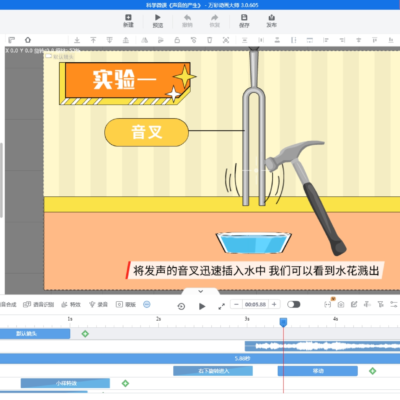Click the square-icon tool right of 录音
This screenshot has width=400, height=400.
tap(126, 304)
